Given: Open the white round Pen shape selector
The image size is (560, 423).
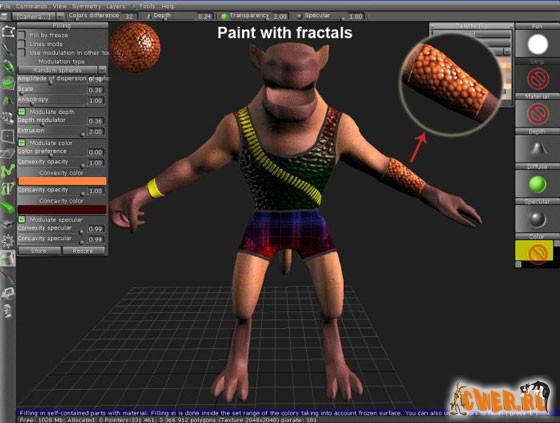Looking at the screenshot, I should pyautogui.click(x=538, y=44).
